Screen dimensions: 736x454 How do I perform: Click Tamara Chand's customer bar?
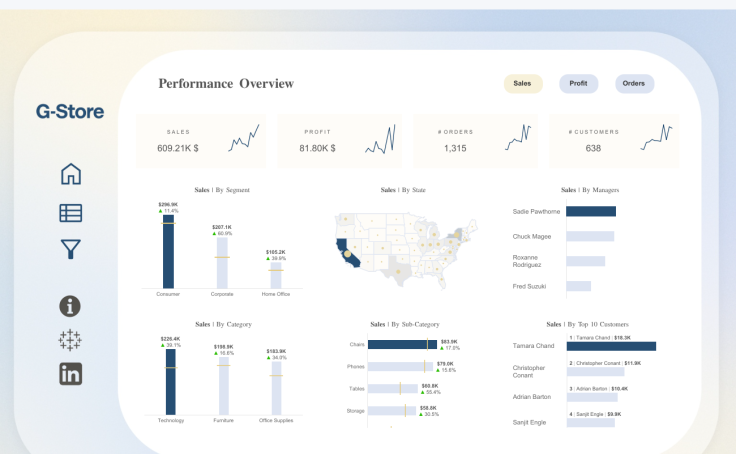610,346
